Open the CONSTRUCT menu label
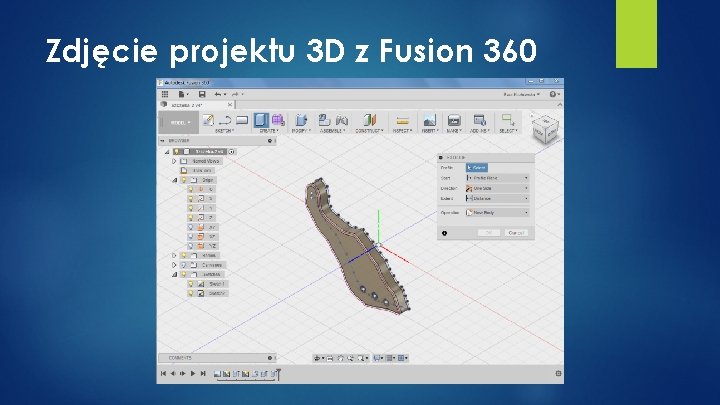Screen dimensions: 720x405 [x=370, y=131]
